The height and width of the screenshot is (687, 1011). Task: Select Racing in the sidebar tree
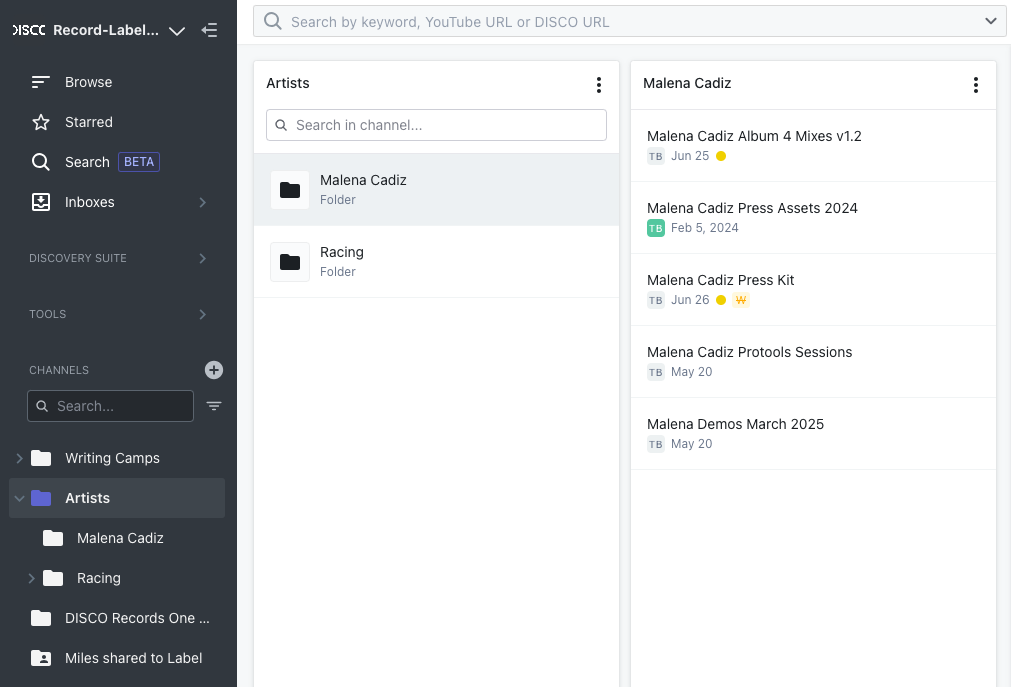pyautogui.click(x=99, y=578)
